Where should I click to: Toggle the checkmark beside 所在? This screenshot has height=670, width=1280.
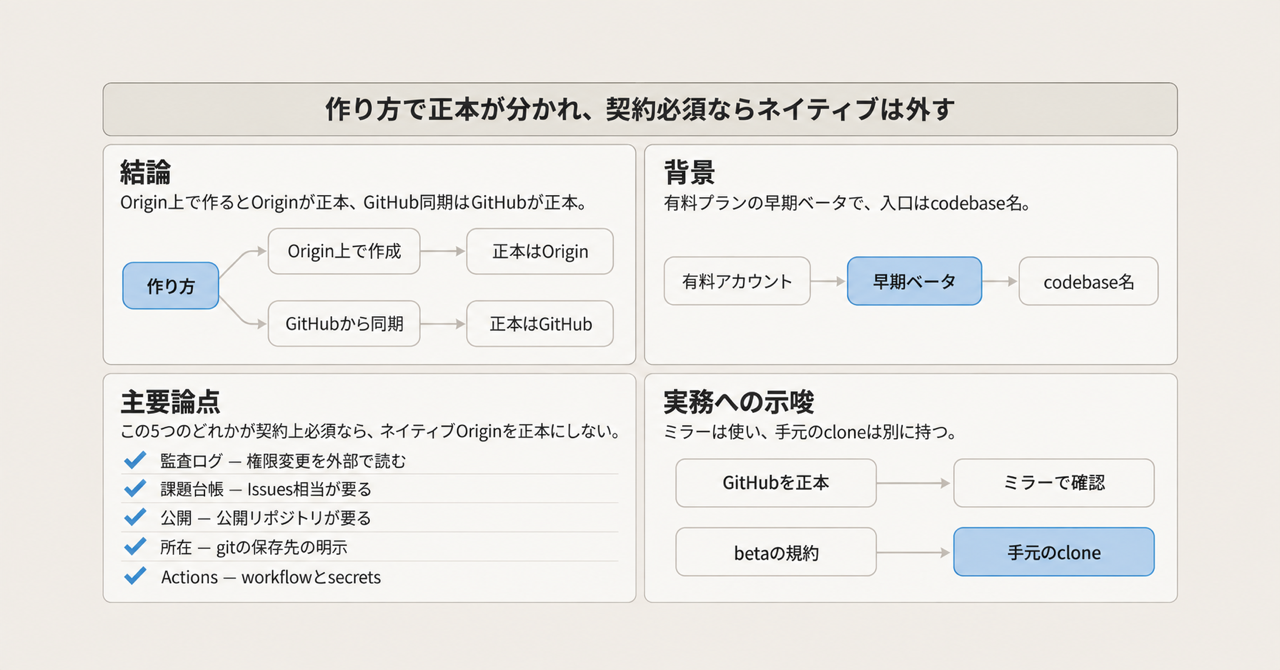(134, 546)
